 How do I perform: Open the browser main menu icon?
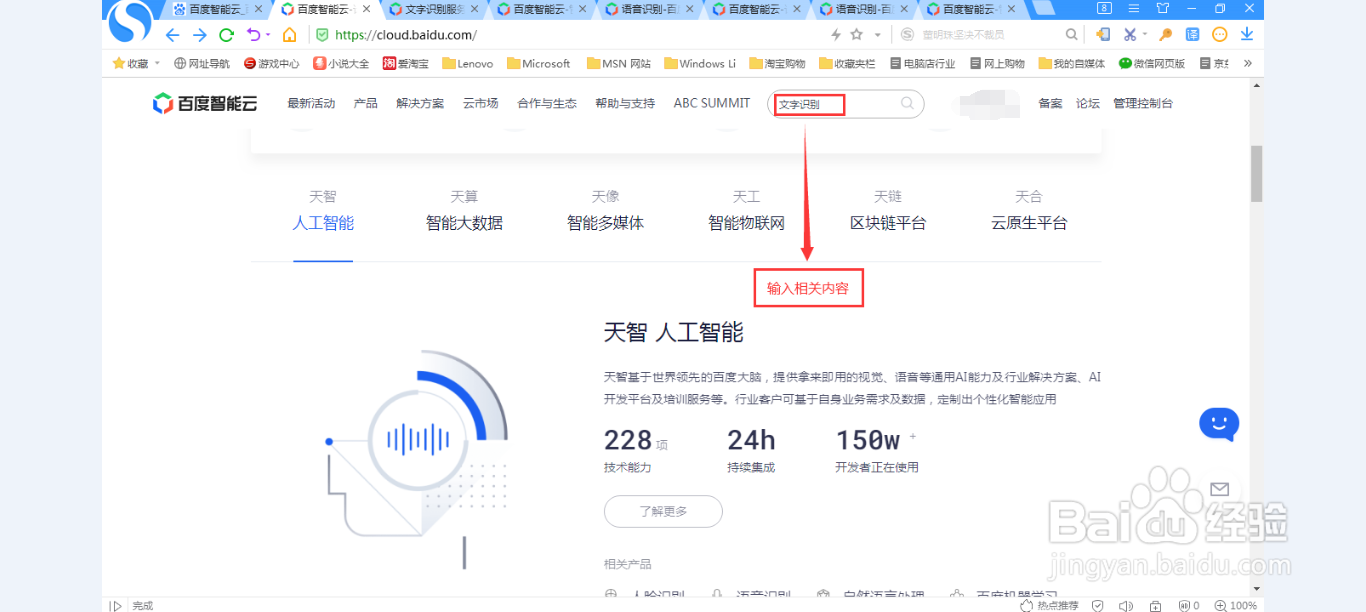coord(1132,8)
